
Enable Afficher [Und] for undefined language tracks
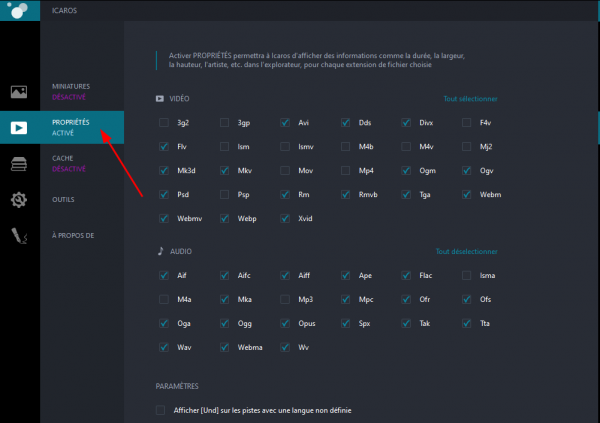(161, 410)
